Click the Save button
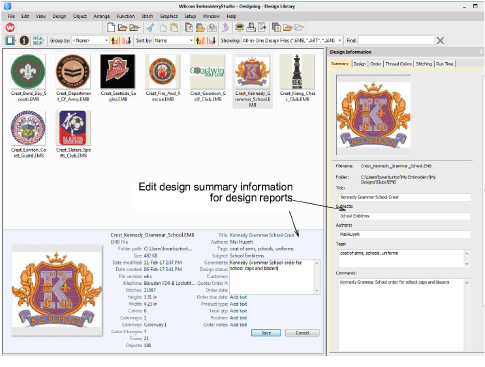 pyautogui.click(x=266, y=333)
